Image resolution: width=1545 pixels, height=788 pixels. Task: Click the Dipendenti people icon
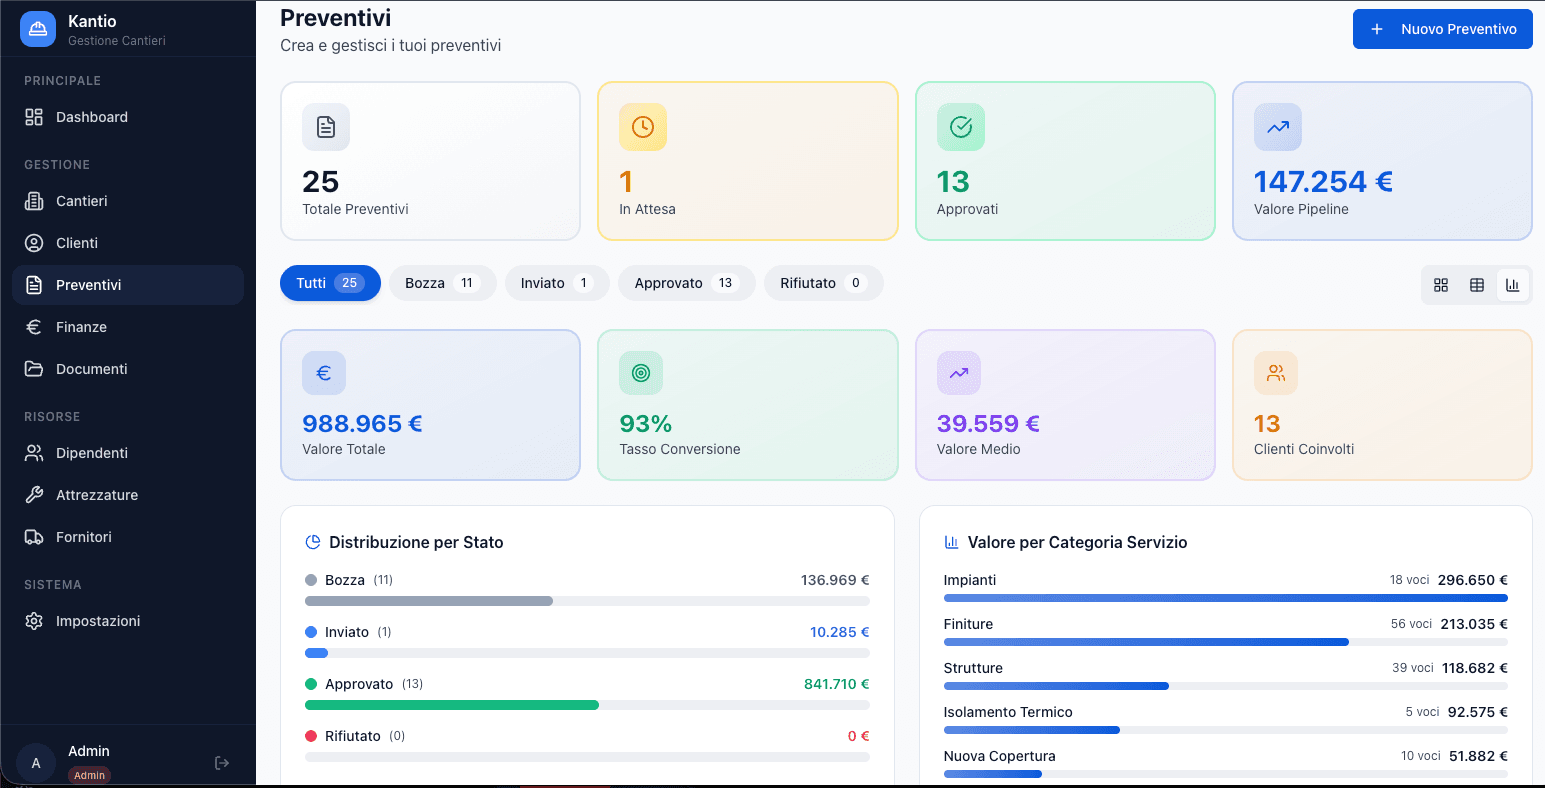tap(34, 453)
